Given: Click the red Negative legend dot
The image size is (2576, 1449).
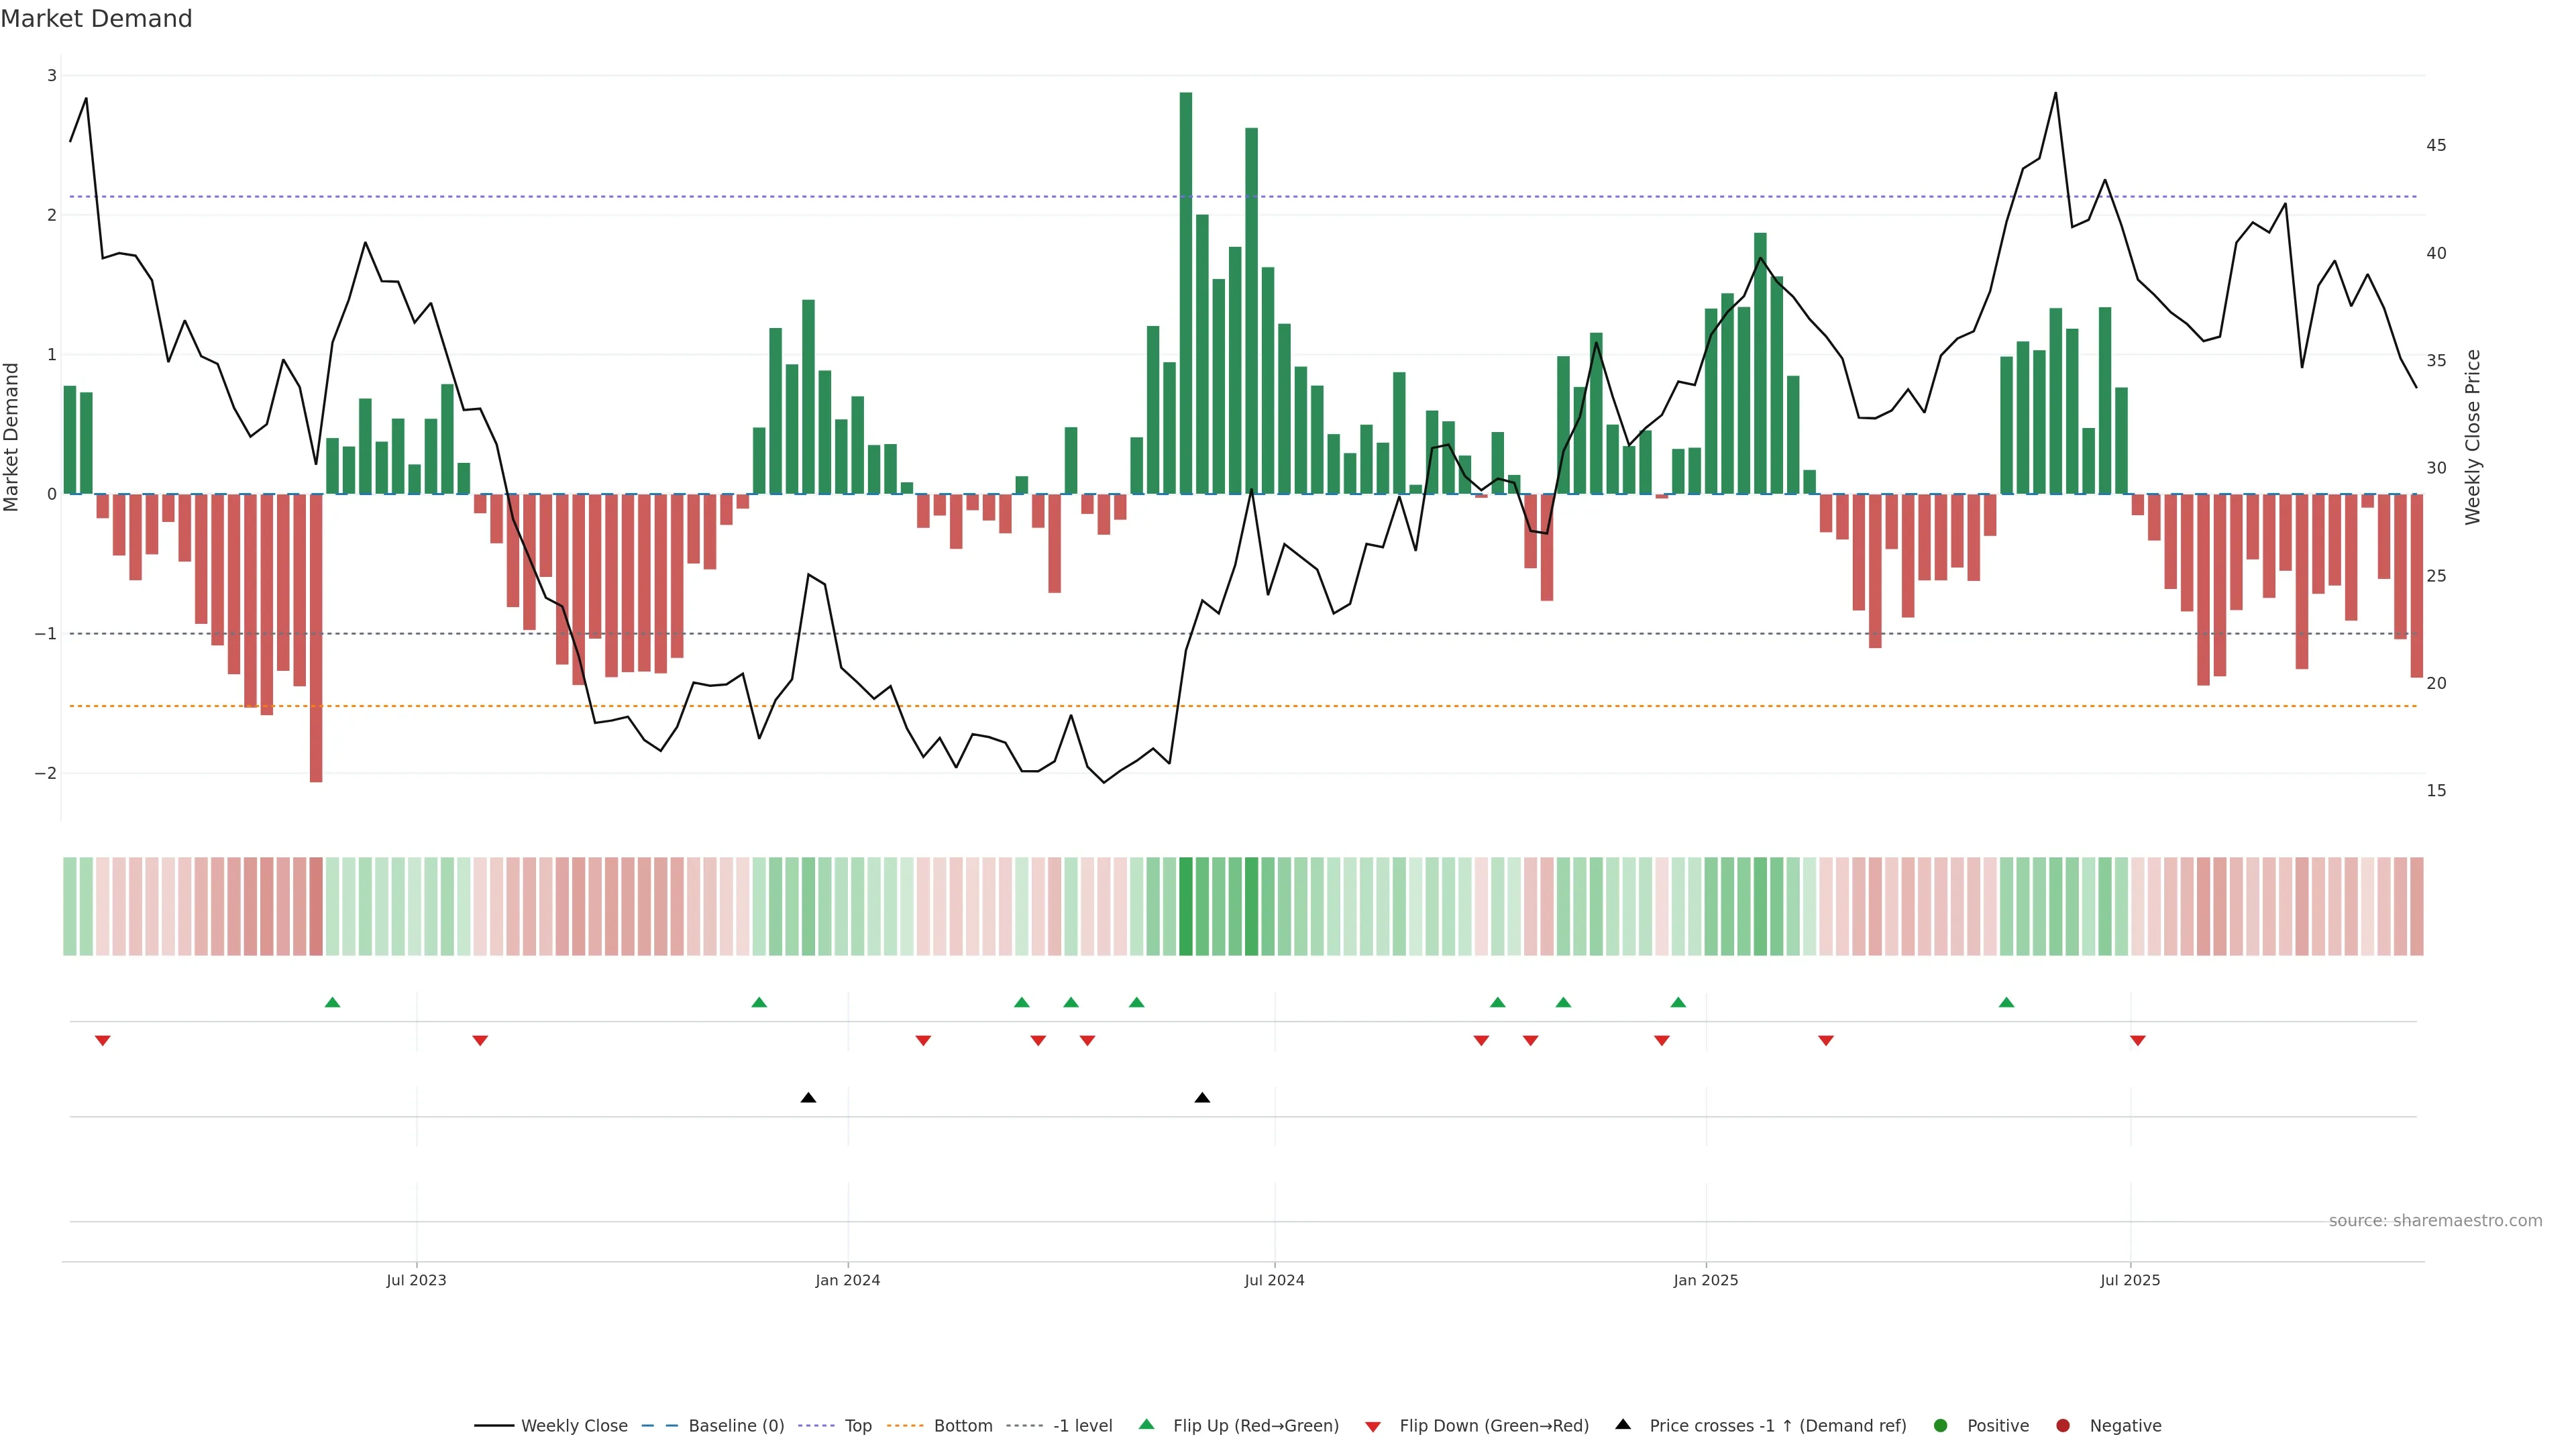Looking at the screenshot, I should coord(2063,1426).
